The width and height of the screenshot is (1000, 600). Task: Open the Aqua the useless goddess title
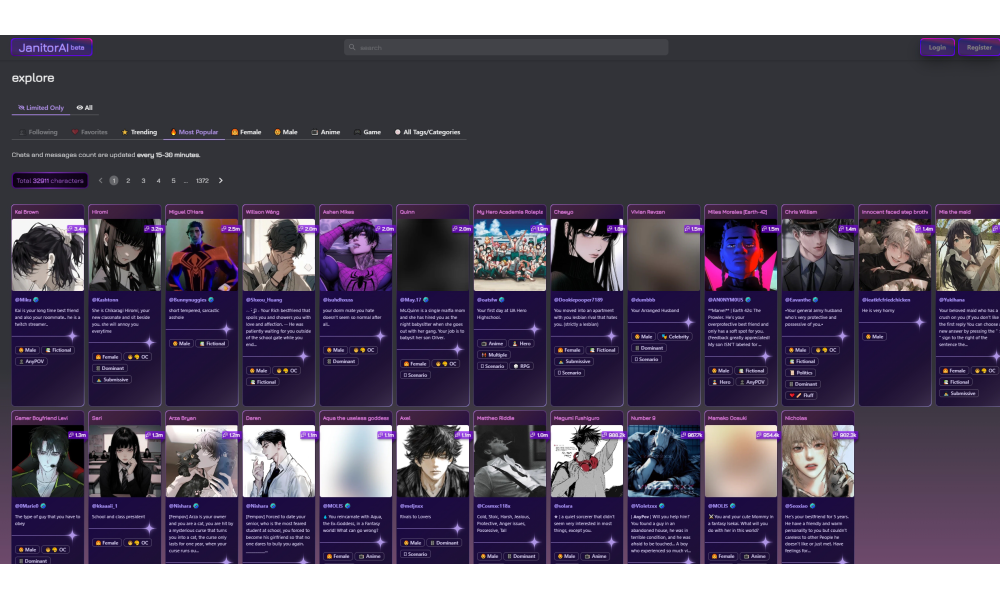click(355, 418)
